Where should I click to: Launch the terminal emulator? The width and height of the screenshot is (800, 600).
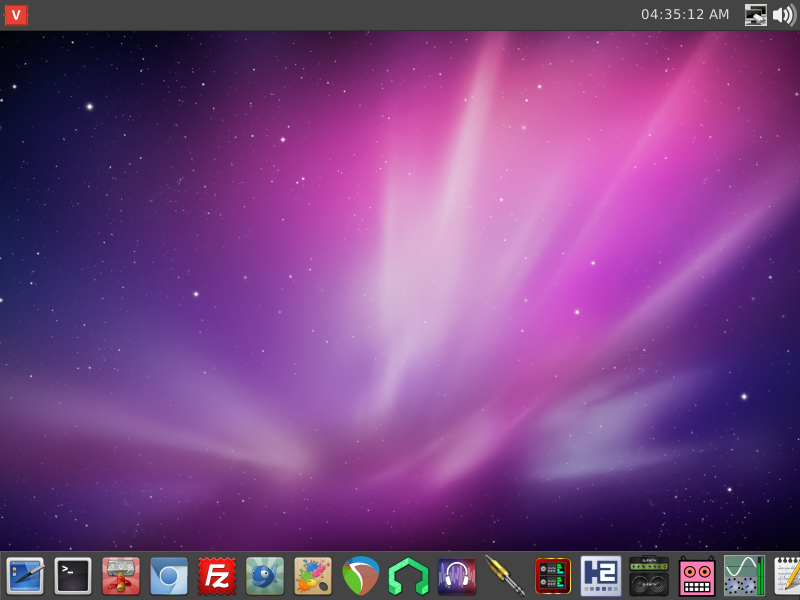coord(73,576)
